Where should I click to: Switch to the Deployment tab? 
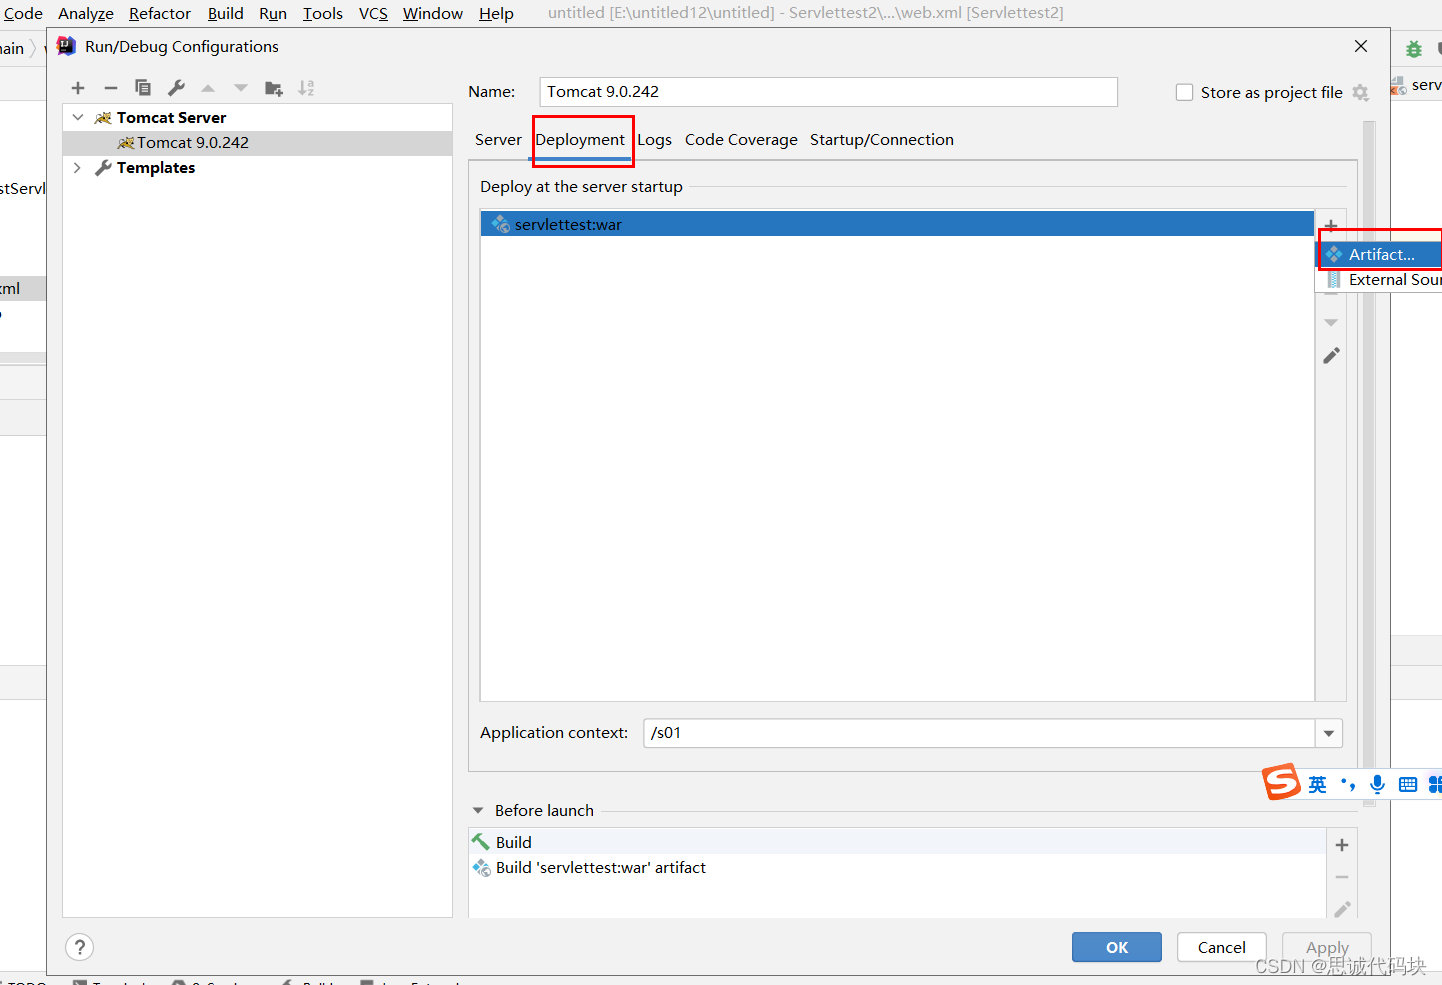(x=580, y=140)
